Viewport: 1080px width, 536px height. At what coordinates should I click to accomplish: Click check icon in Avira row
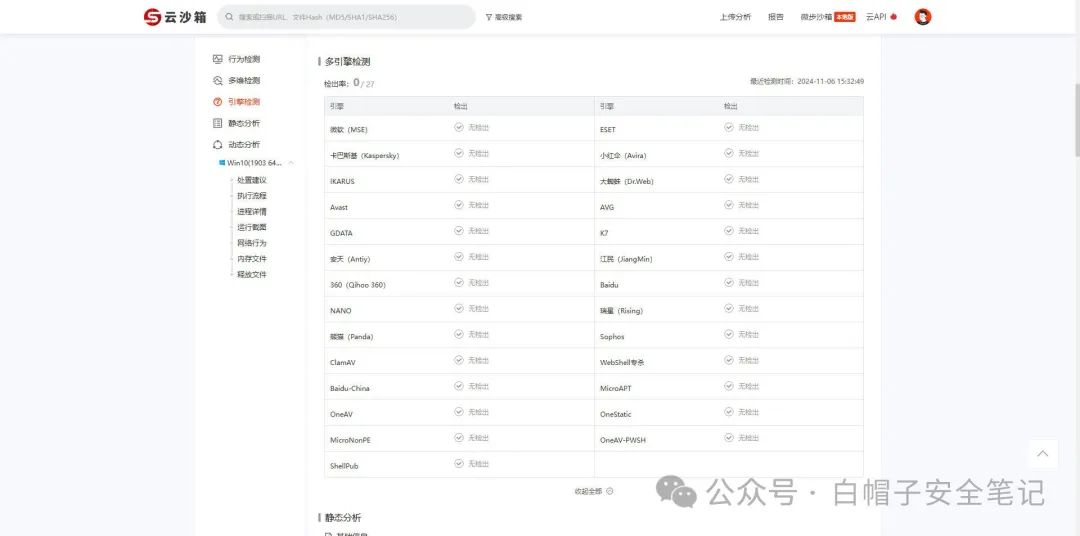pyautogui.click(x=729, y=153)
